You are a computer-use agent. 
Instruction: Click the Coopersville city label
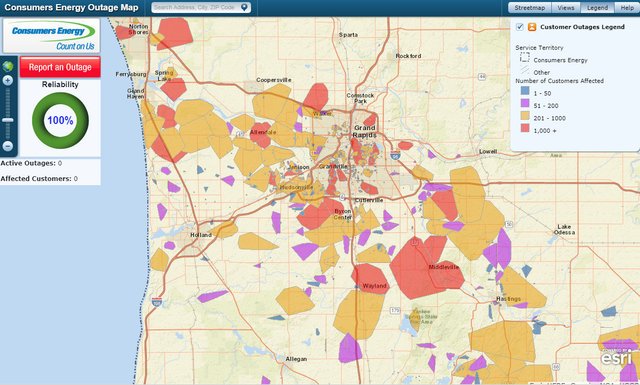[273, 80]
